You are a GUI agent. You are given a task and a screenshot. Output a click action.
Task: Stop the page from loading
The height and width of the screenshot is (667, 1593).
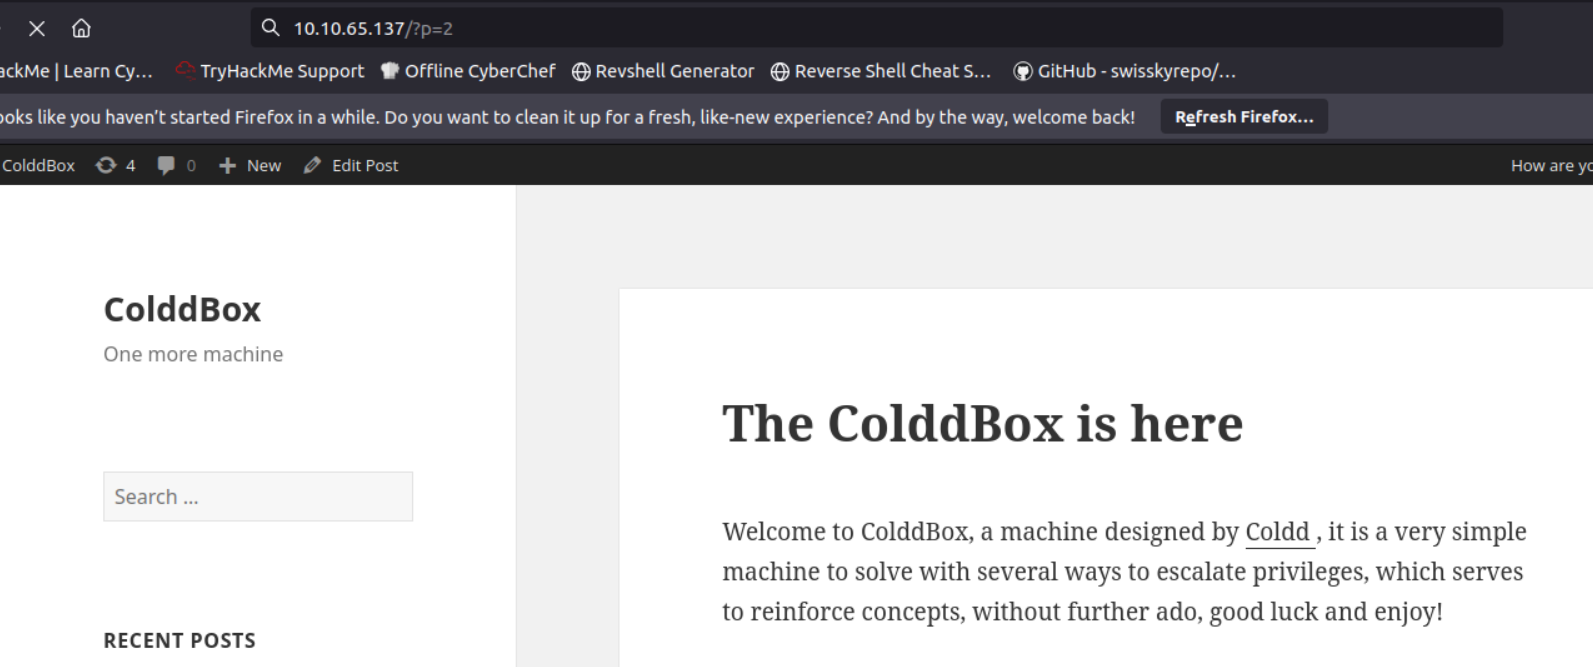click(37, 29)
